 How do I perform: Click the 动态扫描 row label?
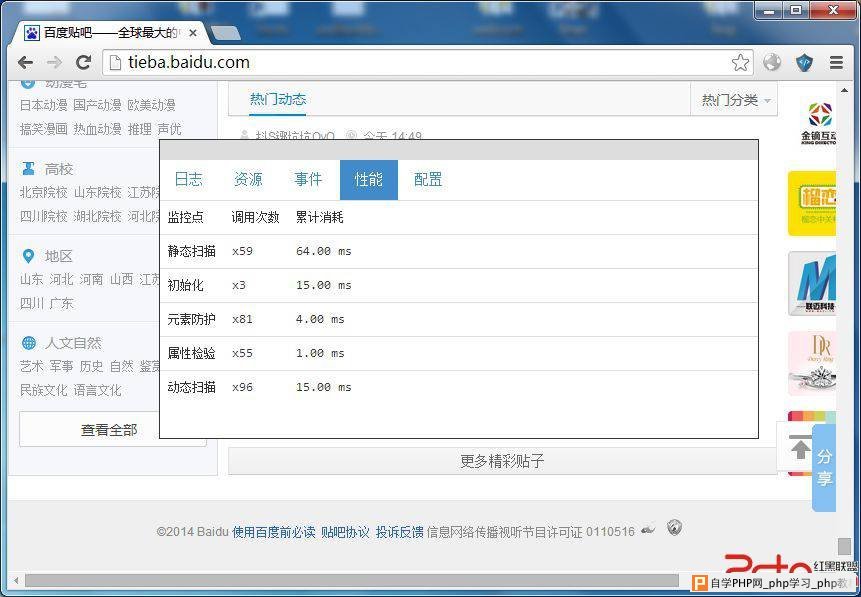point(192,388)
